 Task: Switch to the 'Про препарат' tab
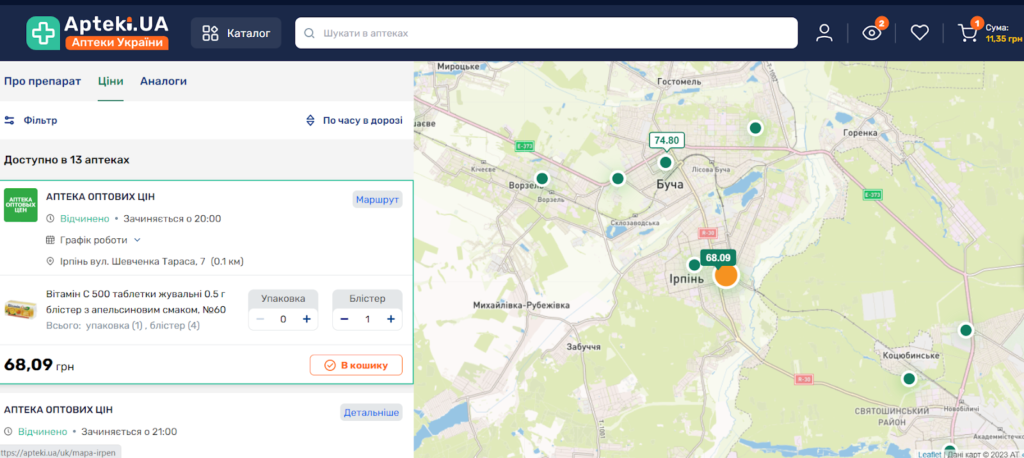click(x=42, y=81)
